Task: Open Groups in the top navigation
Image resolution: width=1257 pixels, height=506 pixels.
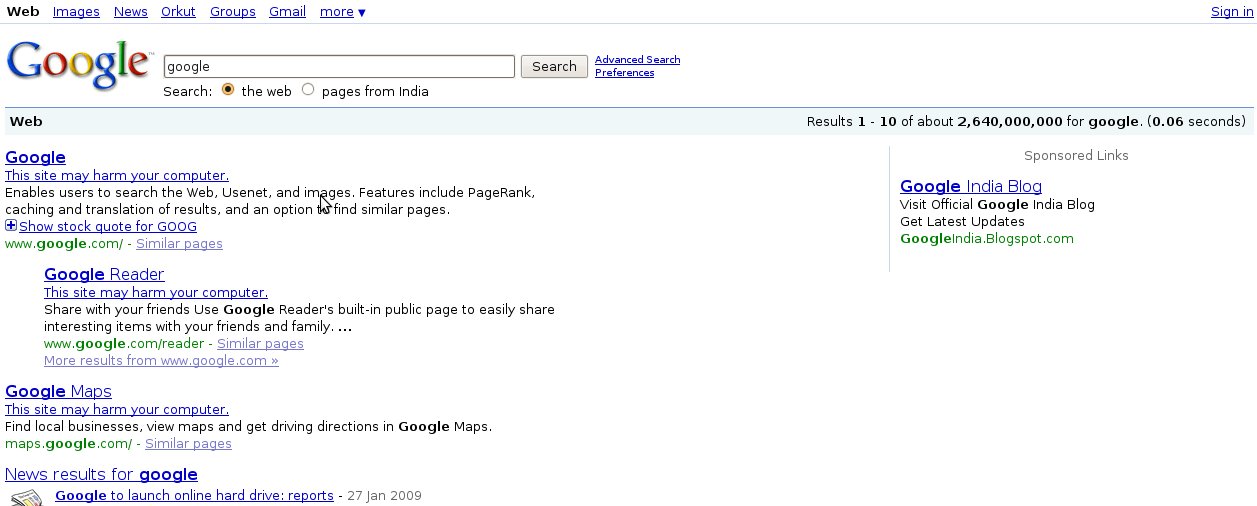Action: (233, 12)
